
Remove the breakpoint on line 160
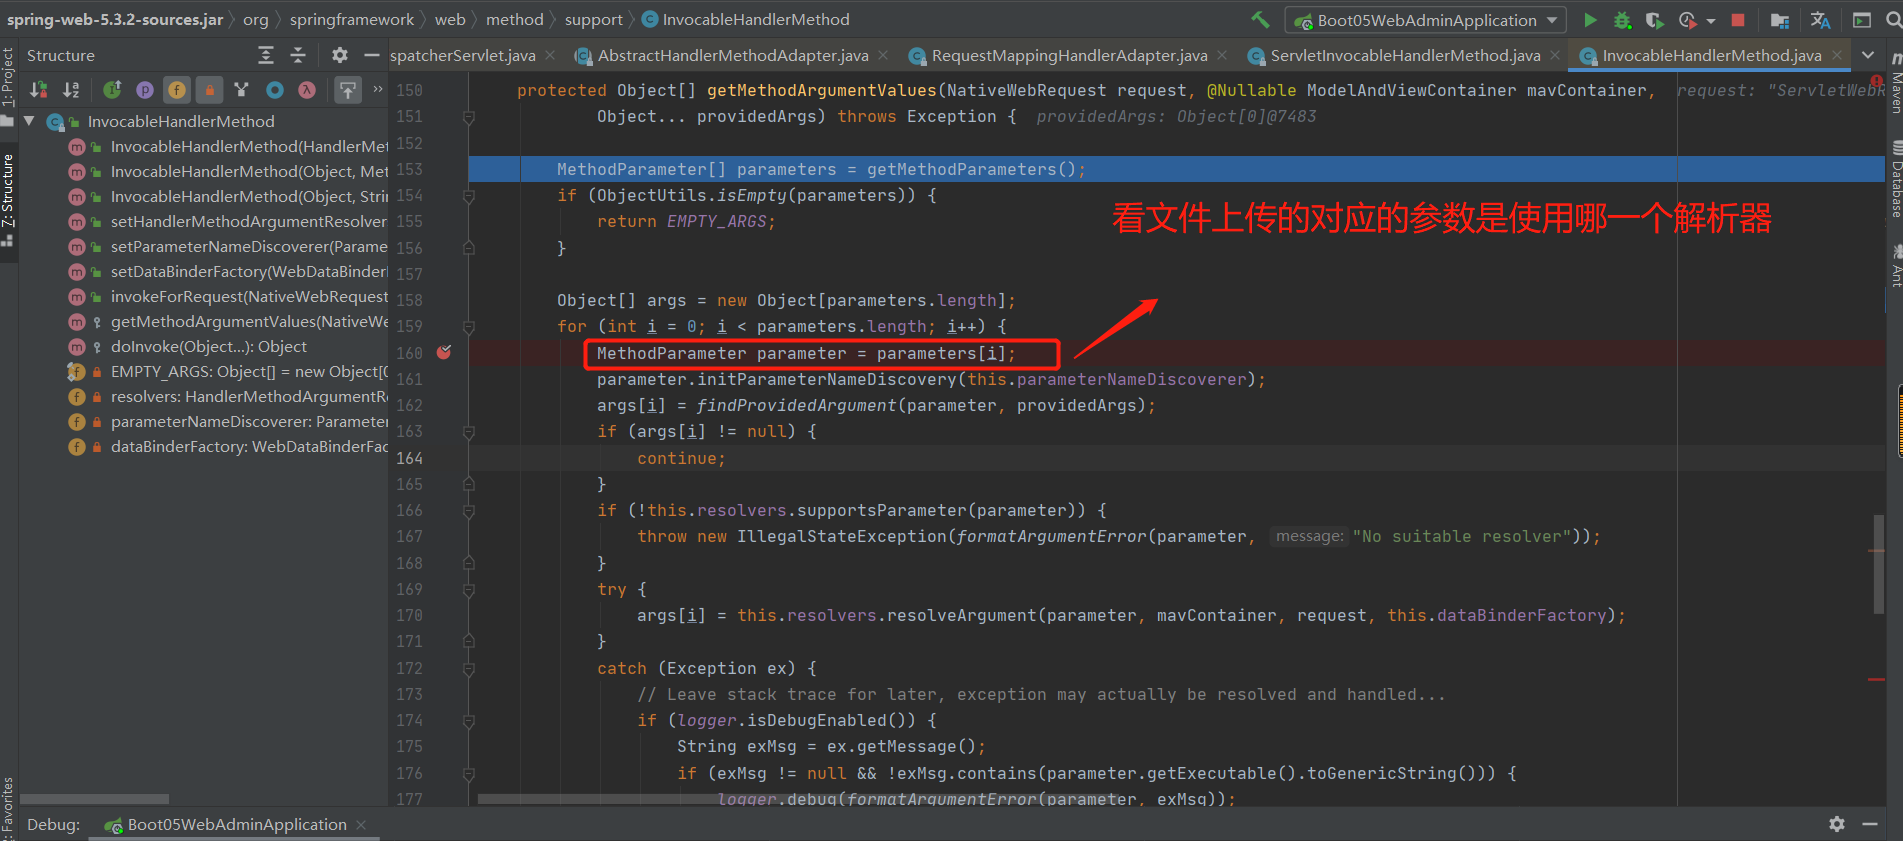(x=444, y=352)
